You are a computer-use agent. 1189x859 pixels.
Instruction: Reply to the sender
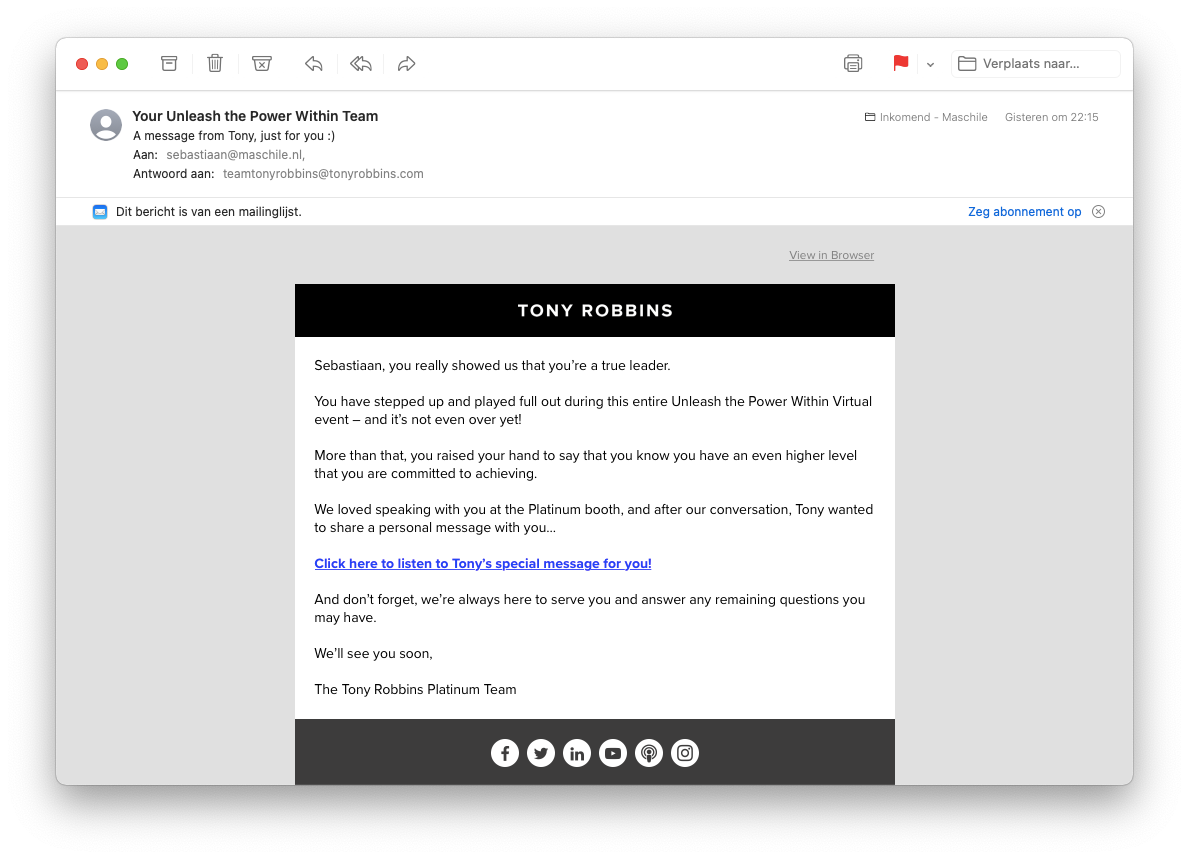pyautogui.click(x=314, y=64)
